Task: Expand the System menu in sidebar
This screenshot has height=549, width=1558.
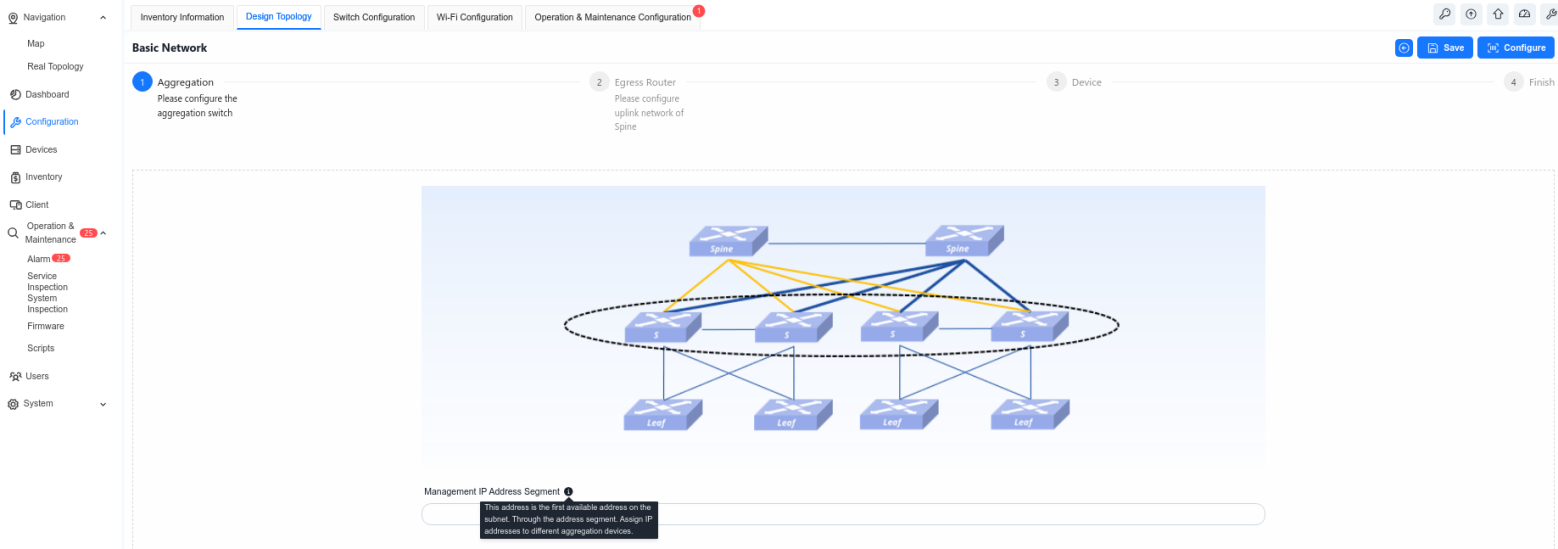Action: [103, 404]
